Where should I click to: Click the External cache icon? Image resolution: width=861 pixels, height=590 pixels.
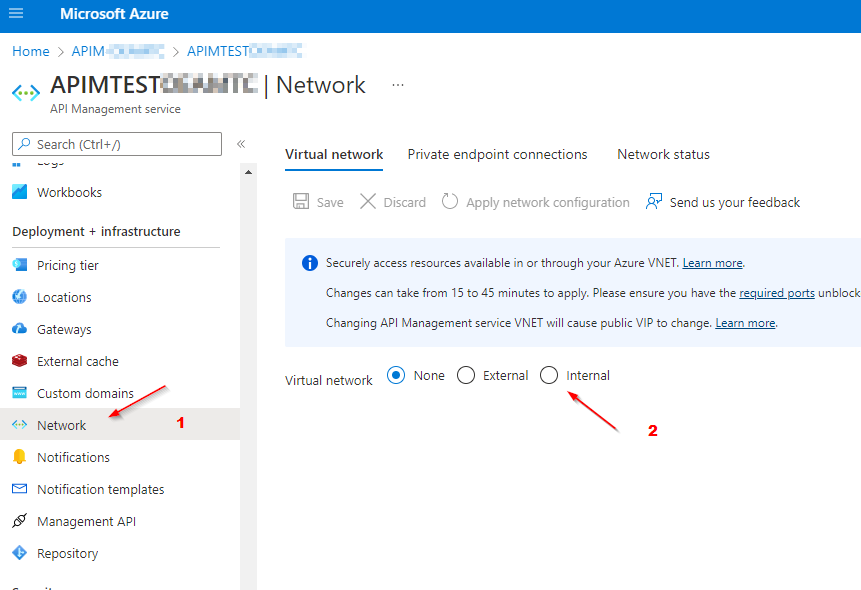point(19,361)
